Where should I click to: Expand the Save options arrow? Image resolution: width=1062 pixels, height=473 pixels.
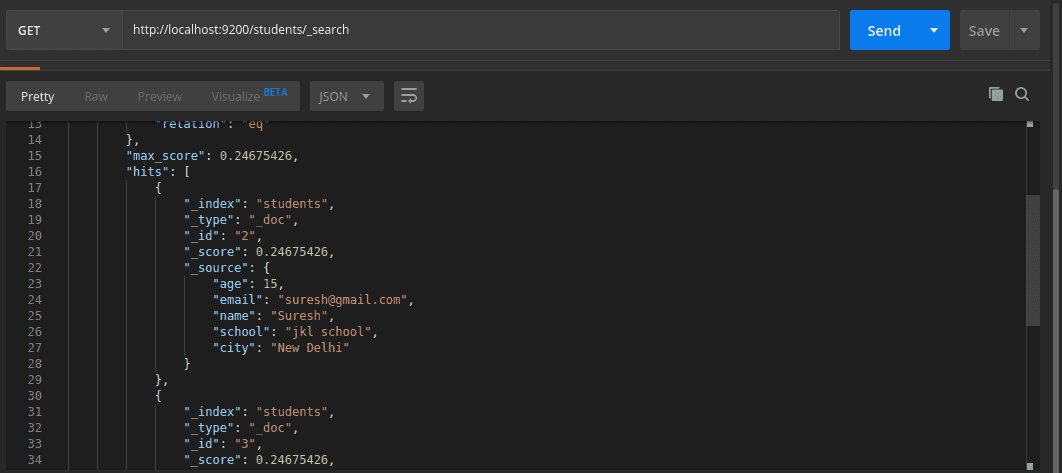click(1024, 30)
